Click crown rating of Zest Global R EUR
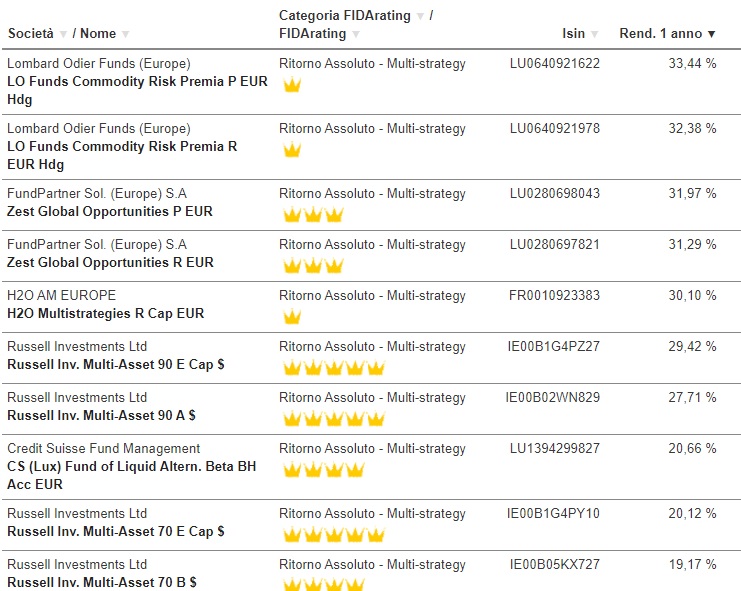 [x=313, y=266]
